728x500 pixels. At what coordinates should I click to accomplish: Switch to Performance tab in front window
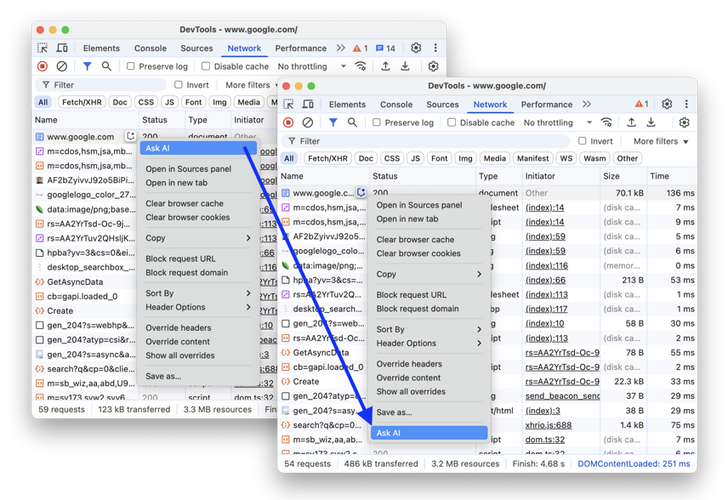tap(546, 104)
